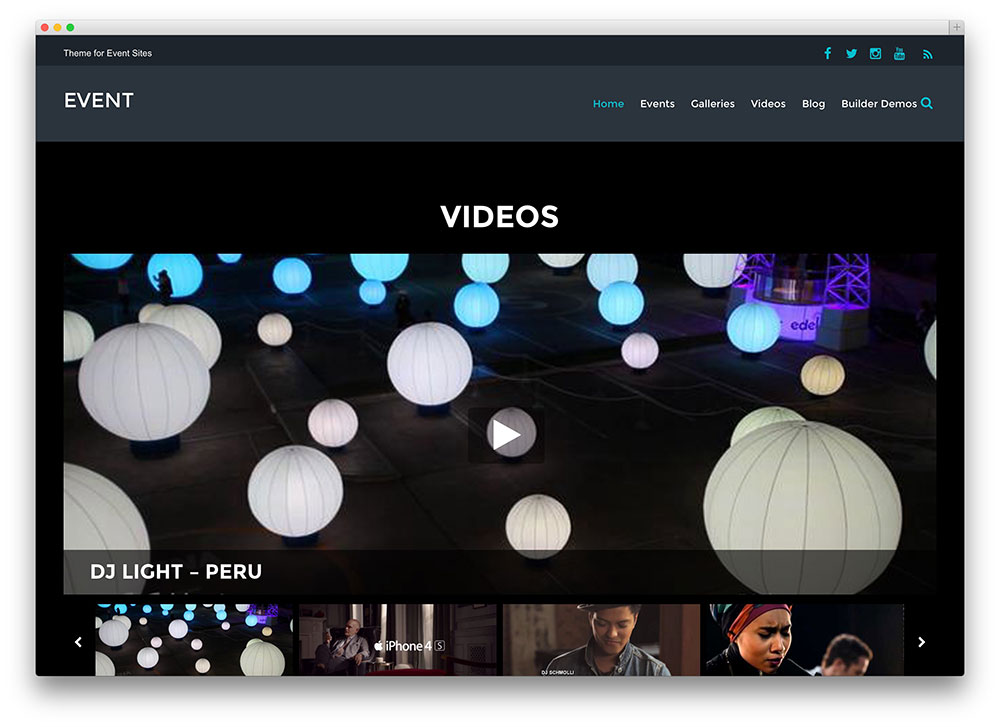
Task: Select the Home menu item
Action: (x=608, y=103)
